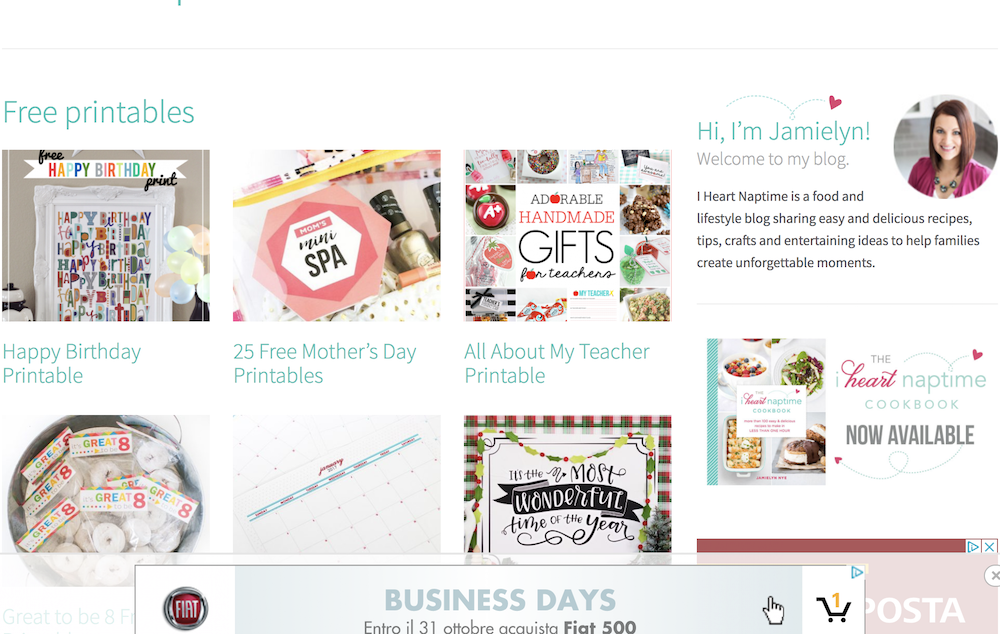1000x634 pixels.
Task: Open AdChoices icon on the sidebar ad
Action: click(973, 547)
